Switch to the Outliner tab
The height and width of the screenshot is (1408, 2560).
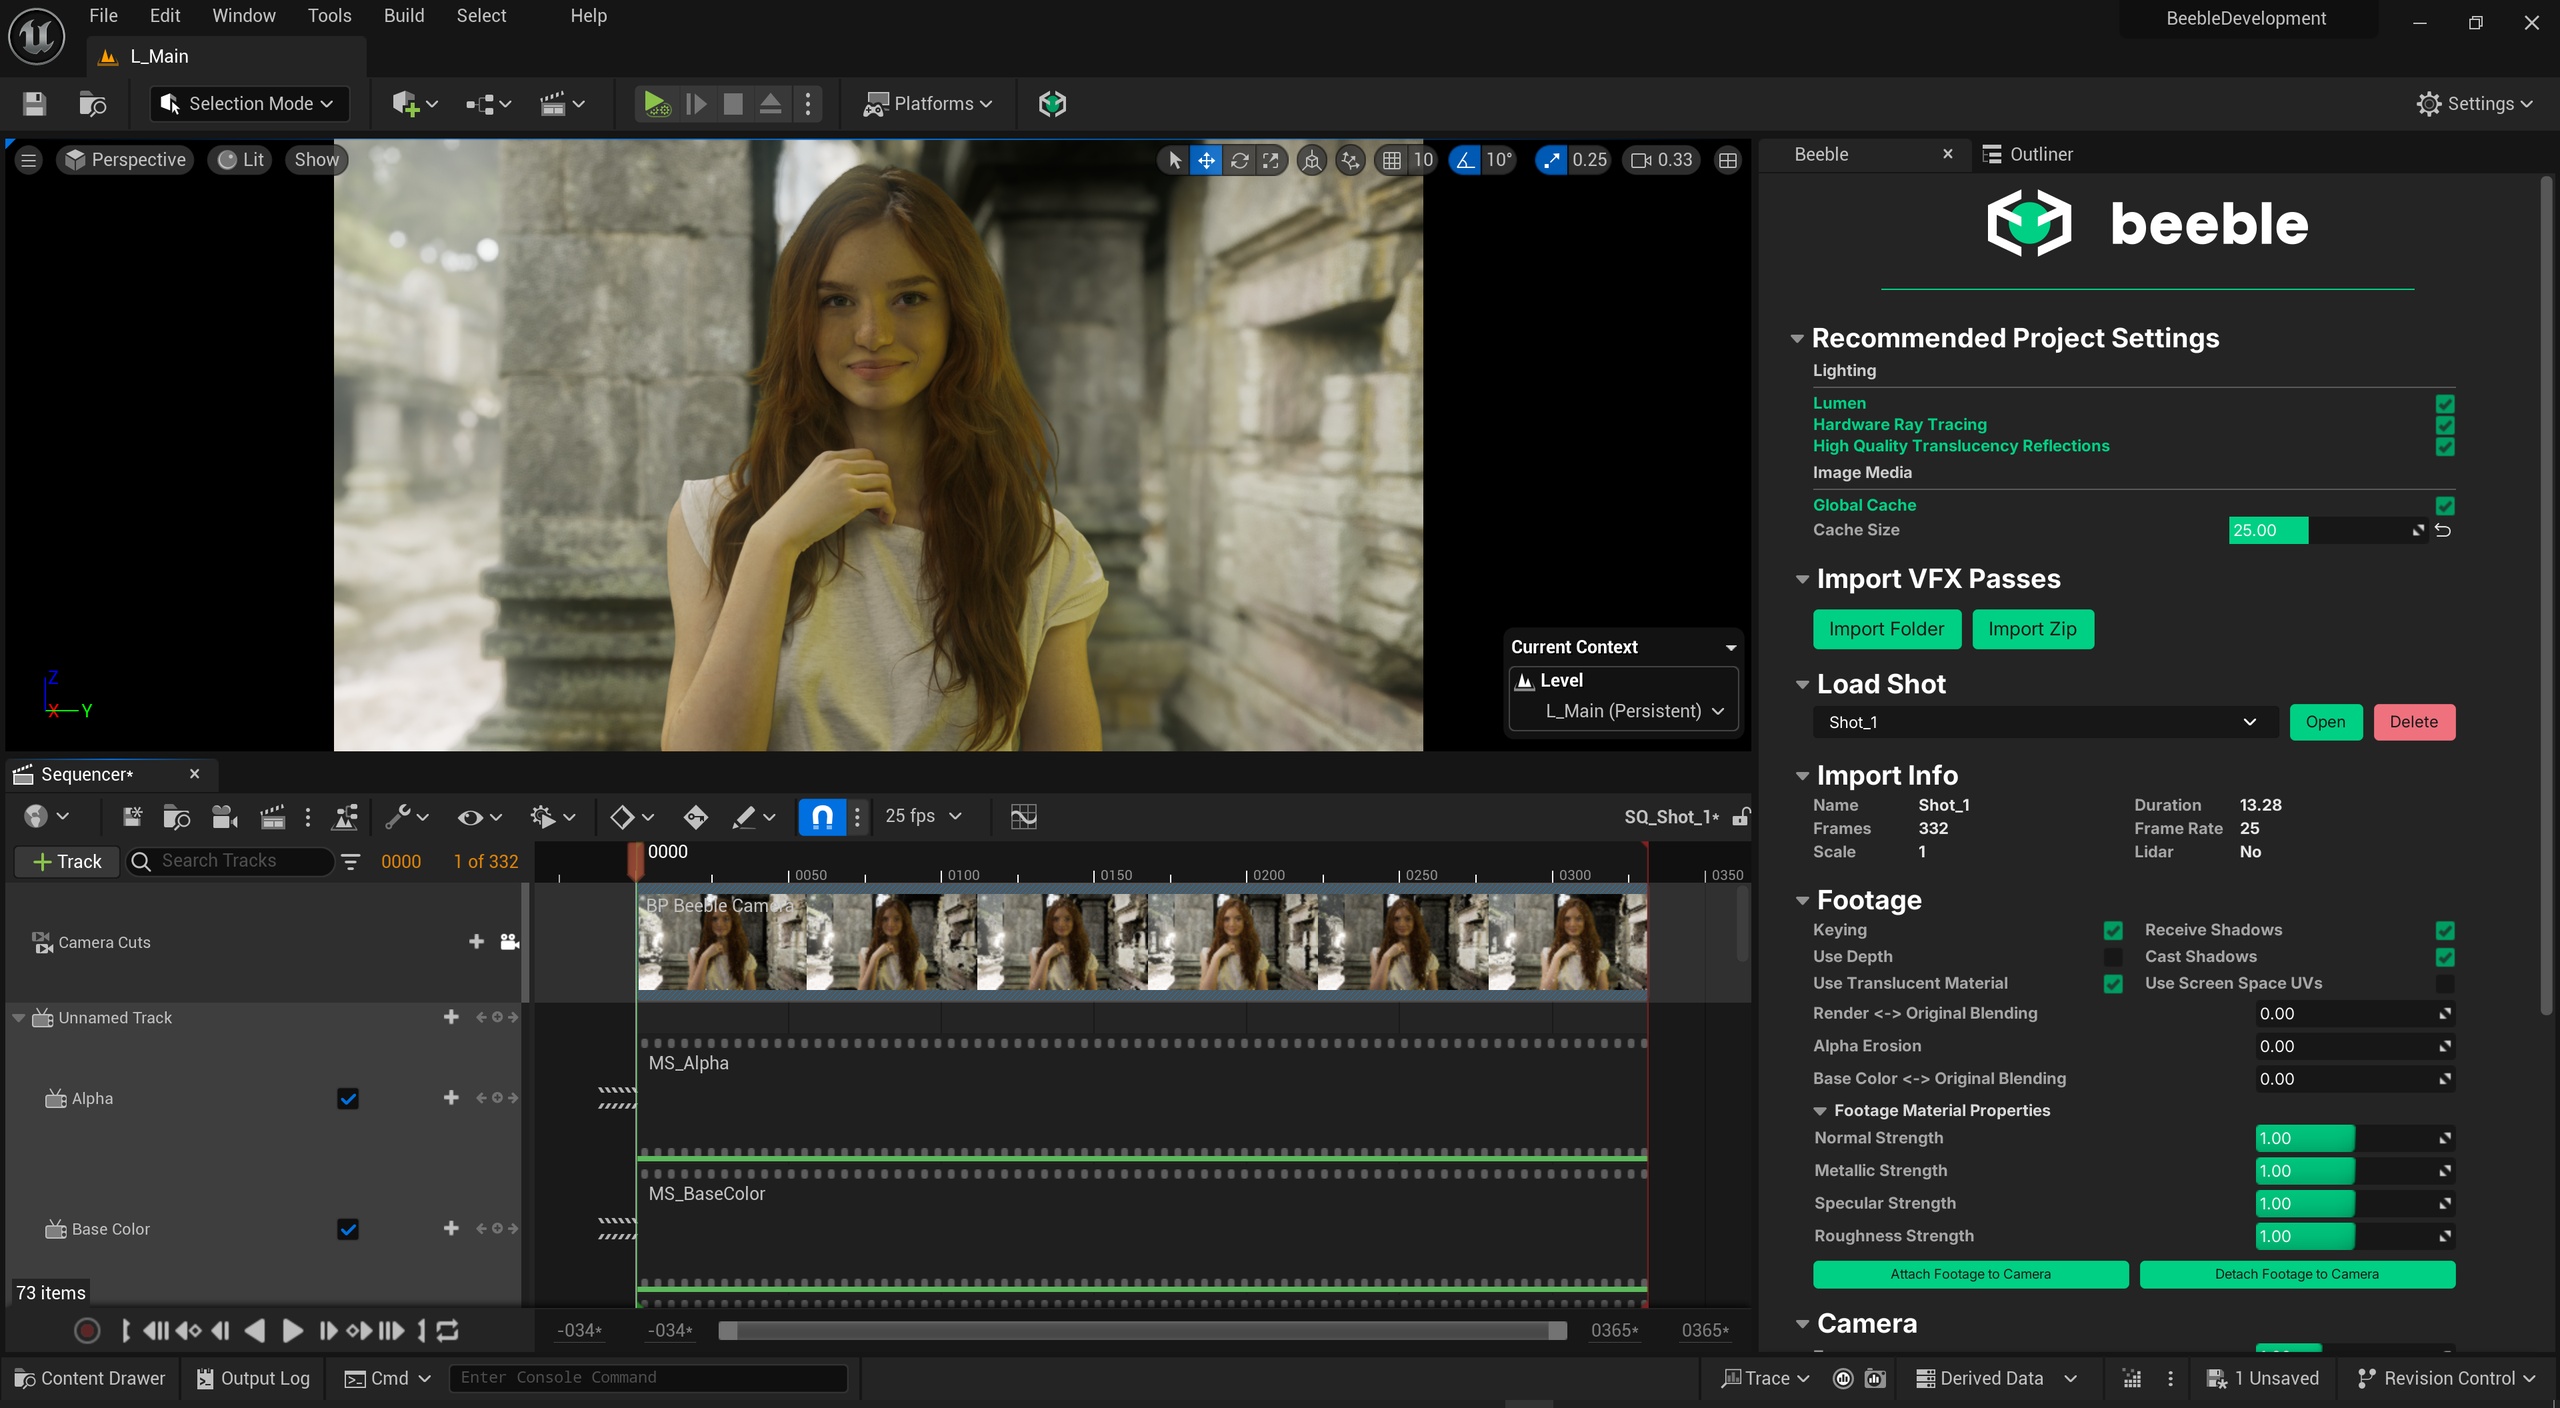click(x=2027, y=154)
